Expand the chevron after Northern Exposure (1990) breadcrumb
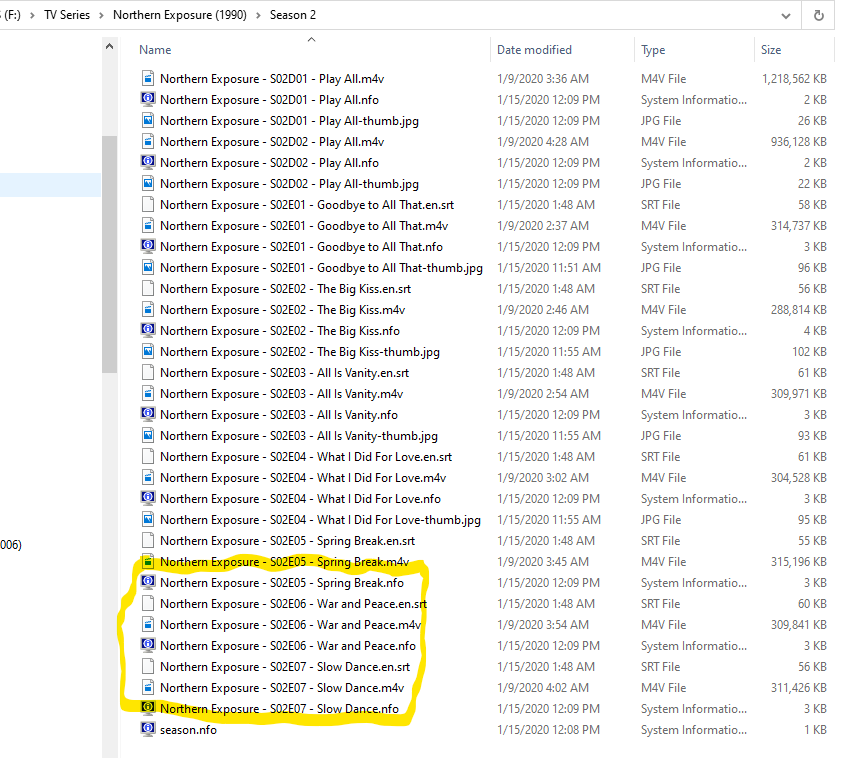842x758 pixels. (260, 16)
